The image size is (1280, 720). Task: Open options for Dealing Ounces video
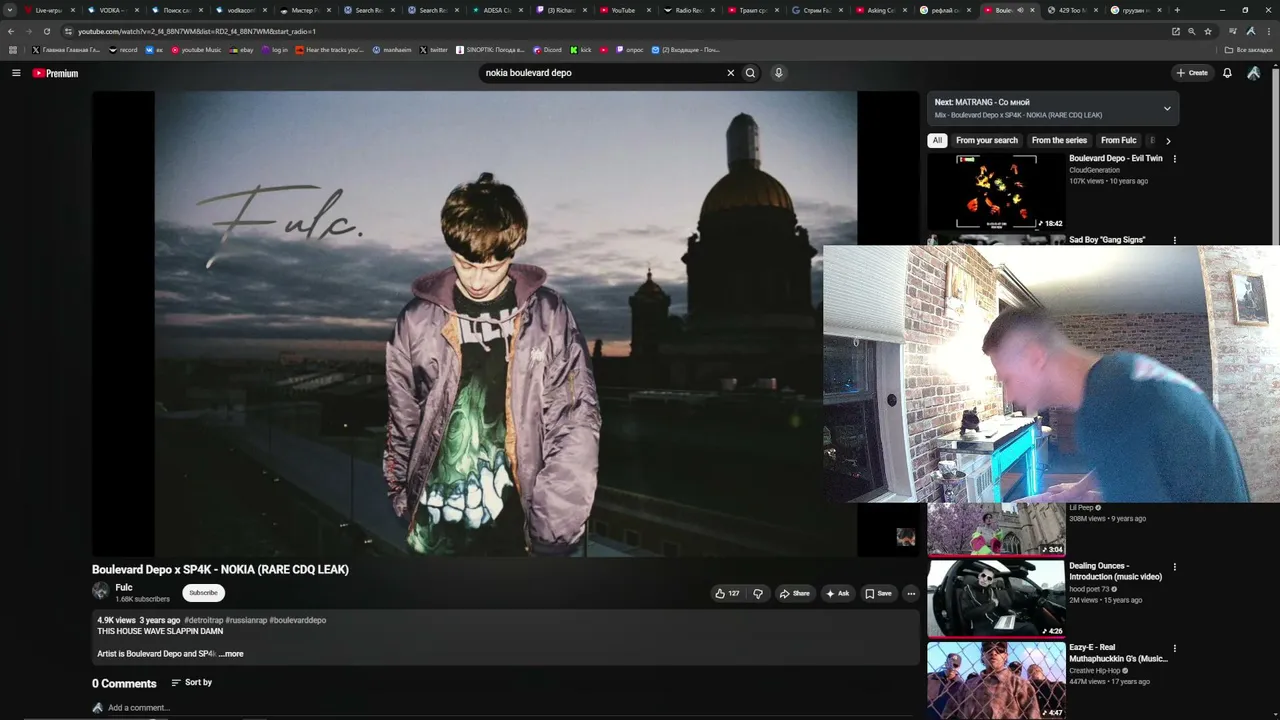pos(1175,567)
